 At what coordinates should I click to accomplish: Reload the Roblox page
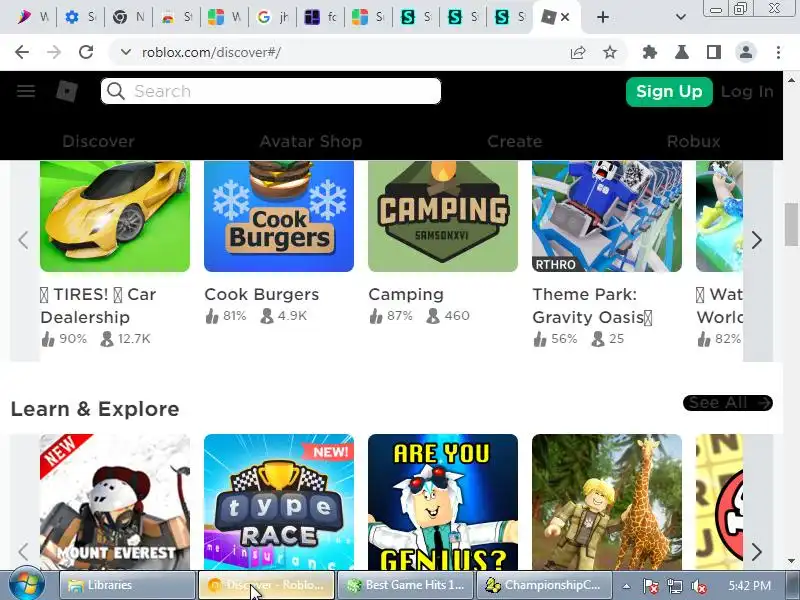coord(86,52)
